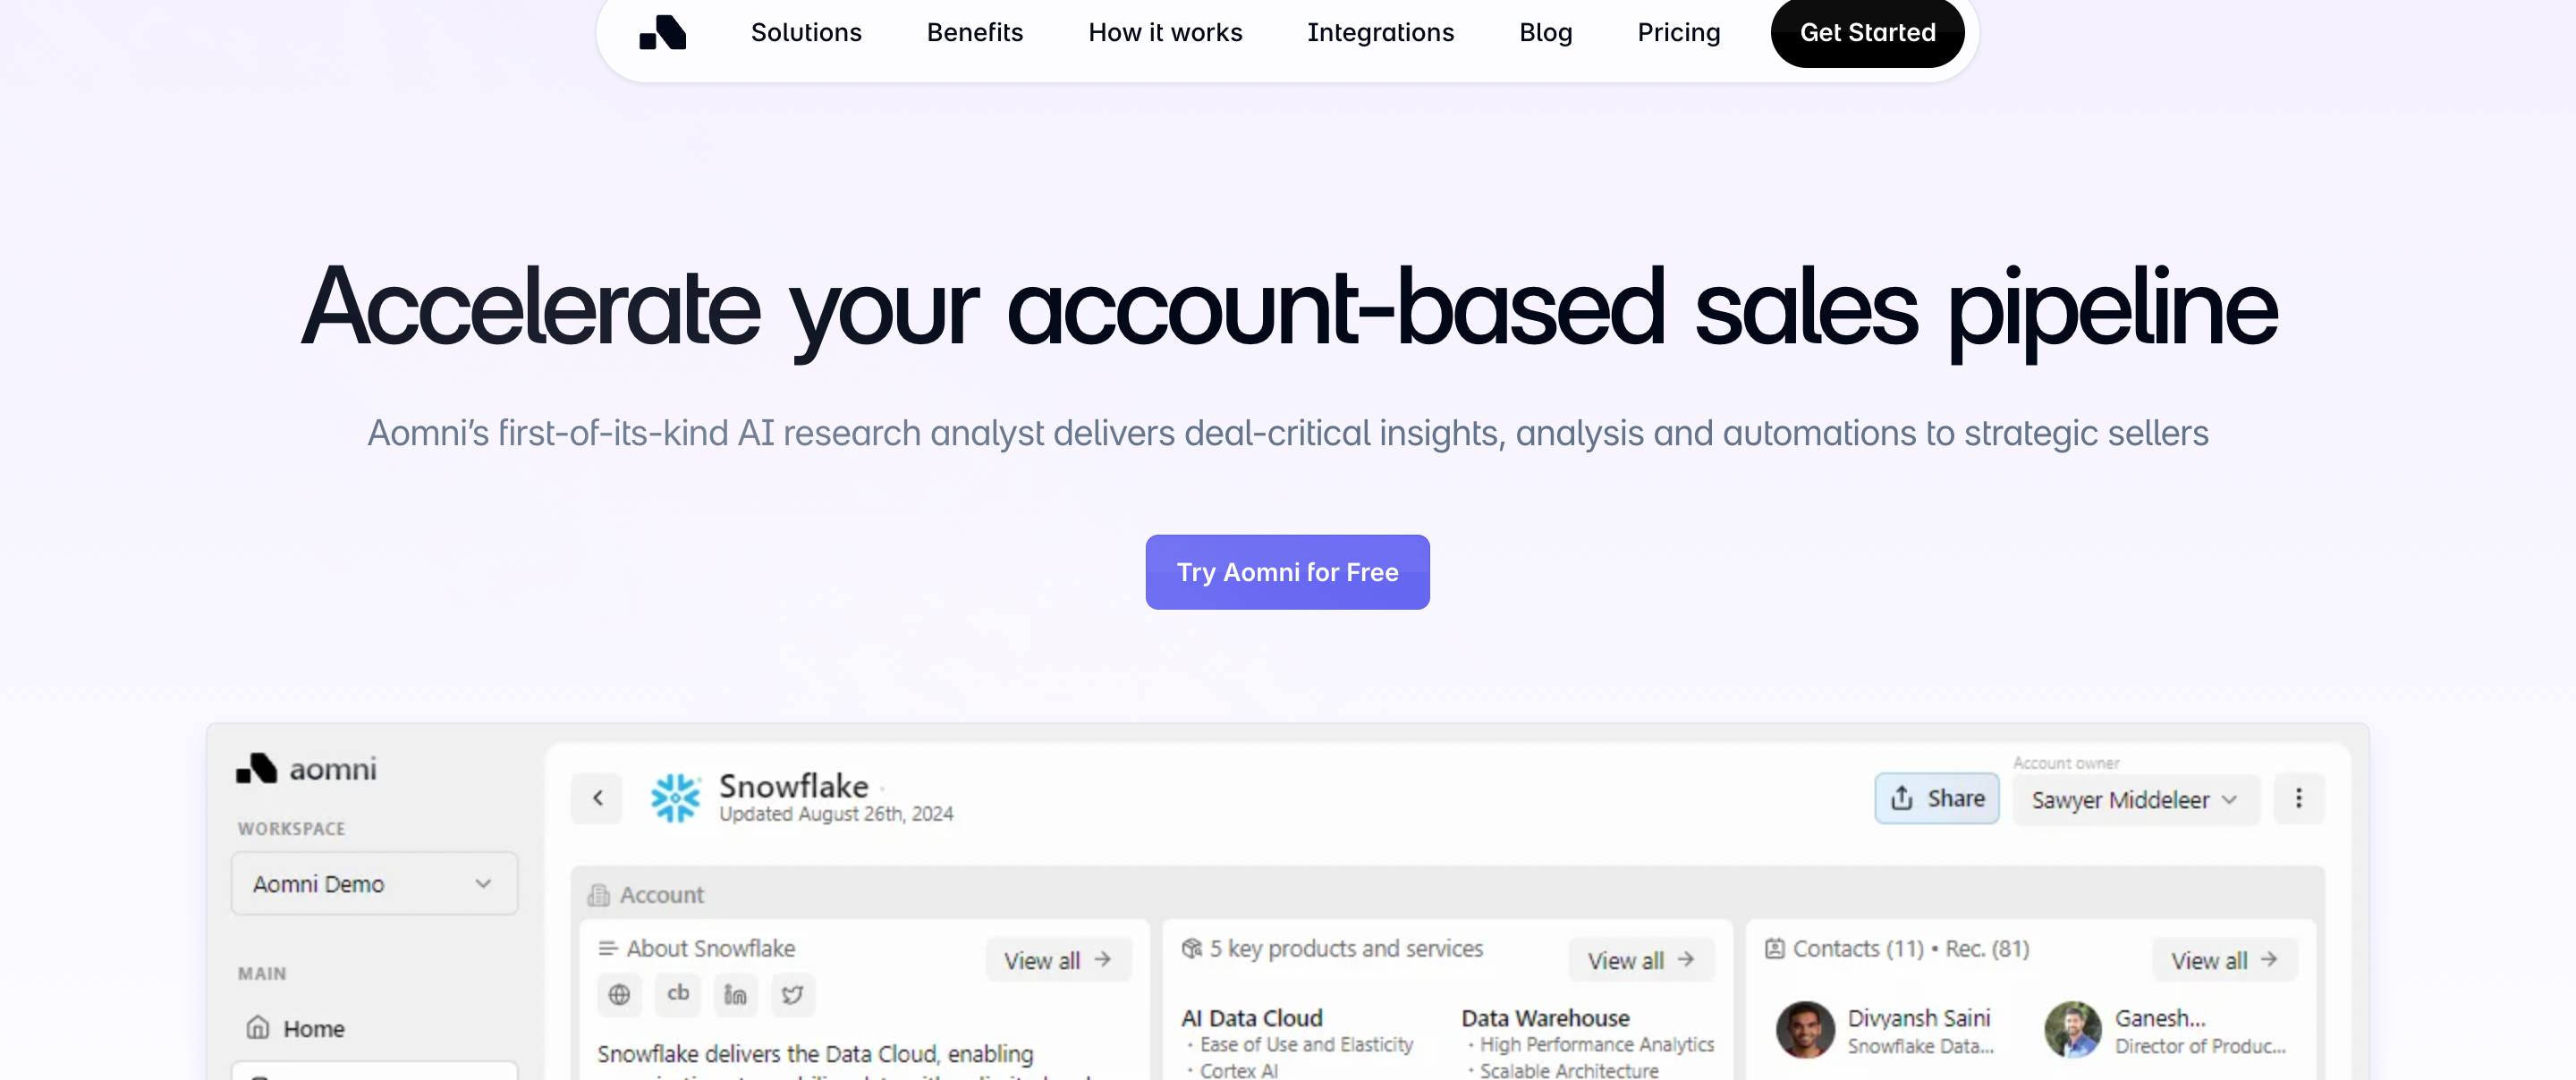
Task: Click the Share button
Action: point(1936,798)
